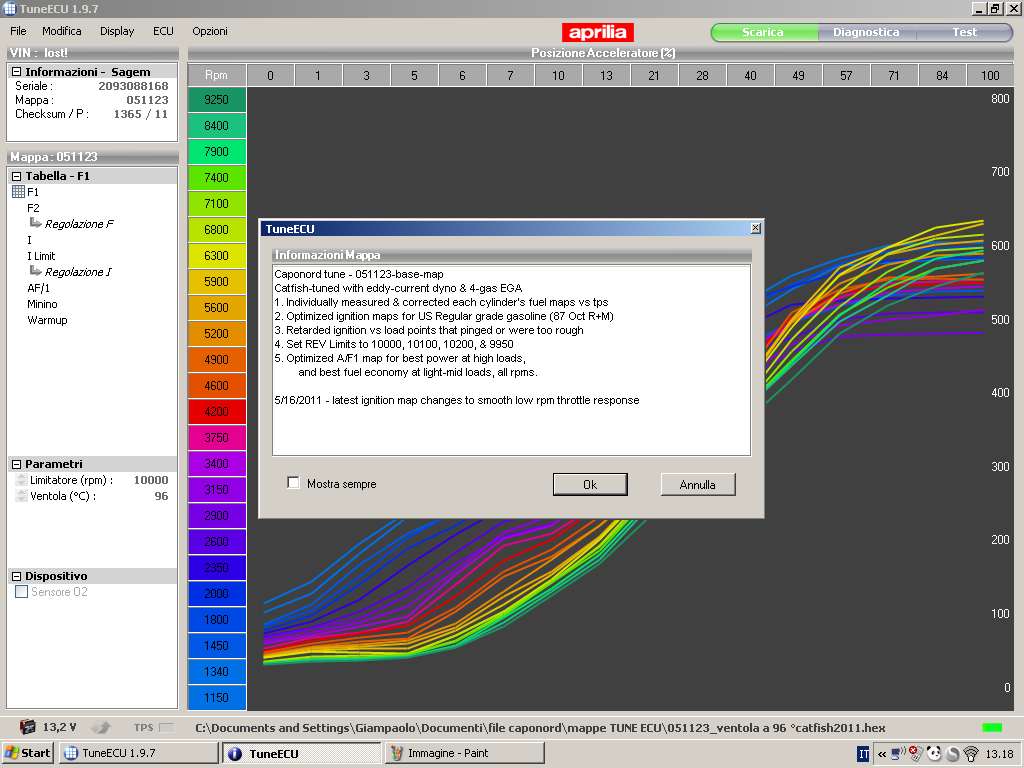Select the Minino table item
This screenshot has height=768, width=1024.
42,304
